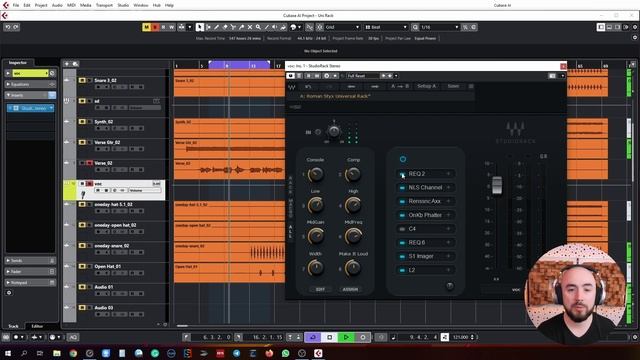Image resolution: width=640 pixels, height=360 pixels.
Task: Select the Play speaker tool
Action: coord(275,27)
